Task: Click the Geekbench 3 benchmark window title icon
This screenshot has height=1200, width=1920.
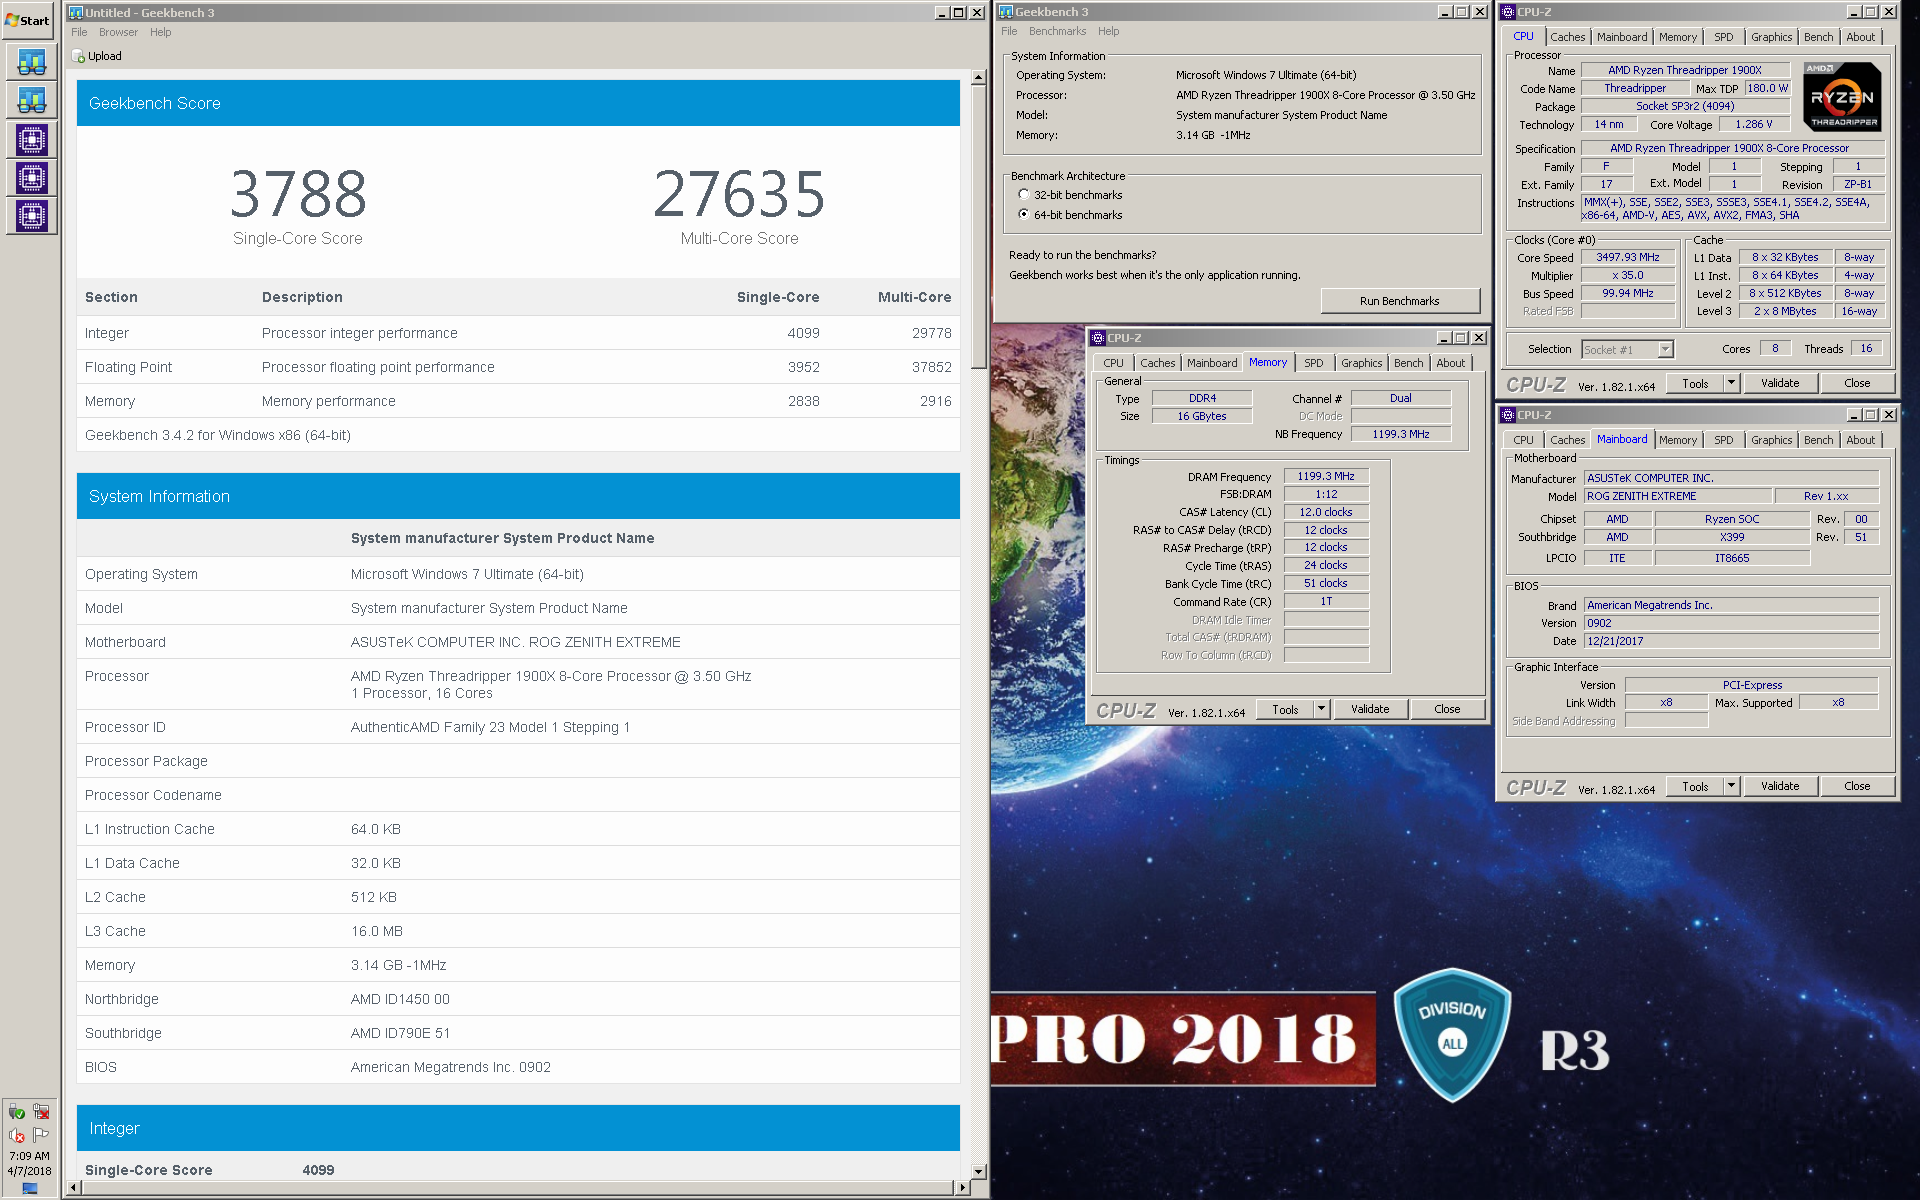Action: point(1006,12)
